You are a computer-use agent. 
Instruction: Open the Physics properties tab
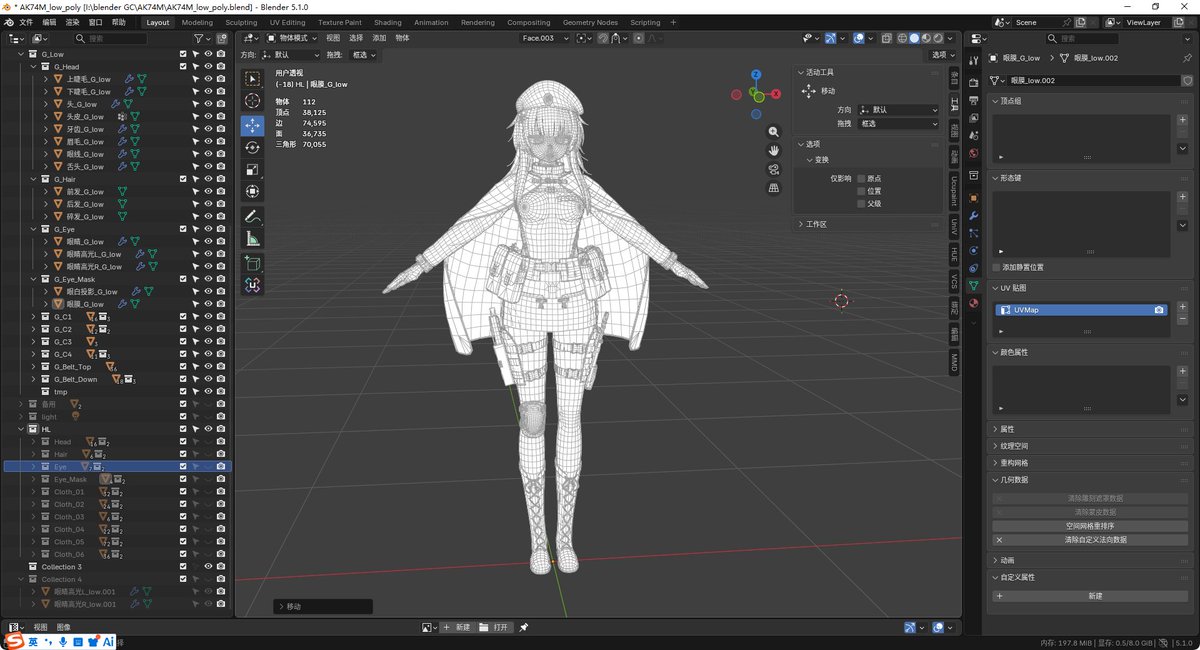tap(974, 250)
